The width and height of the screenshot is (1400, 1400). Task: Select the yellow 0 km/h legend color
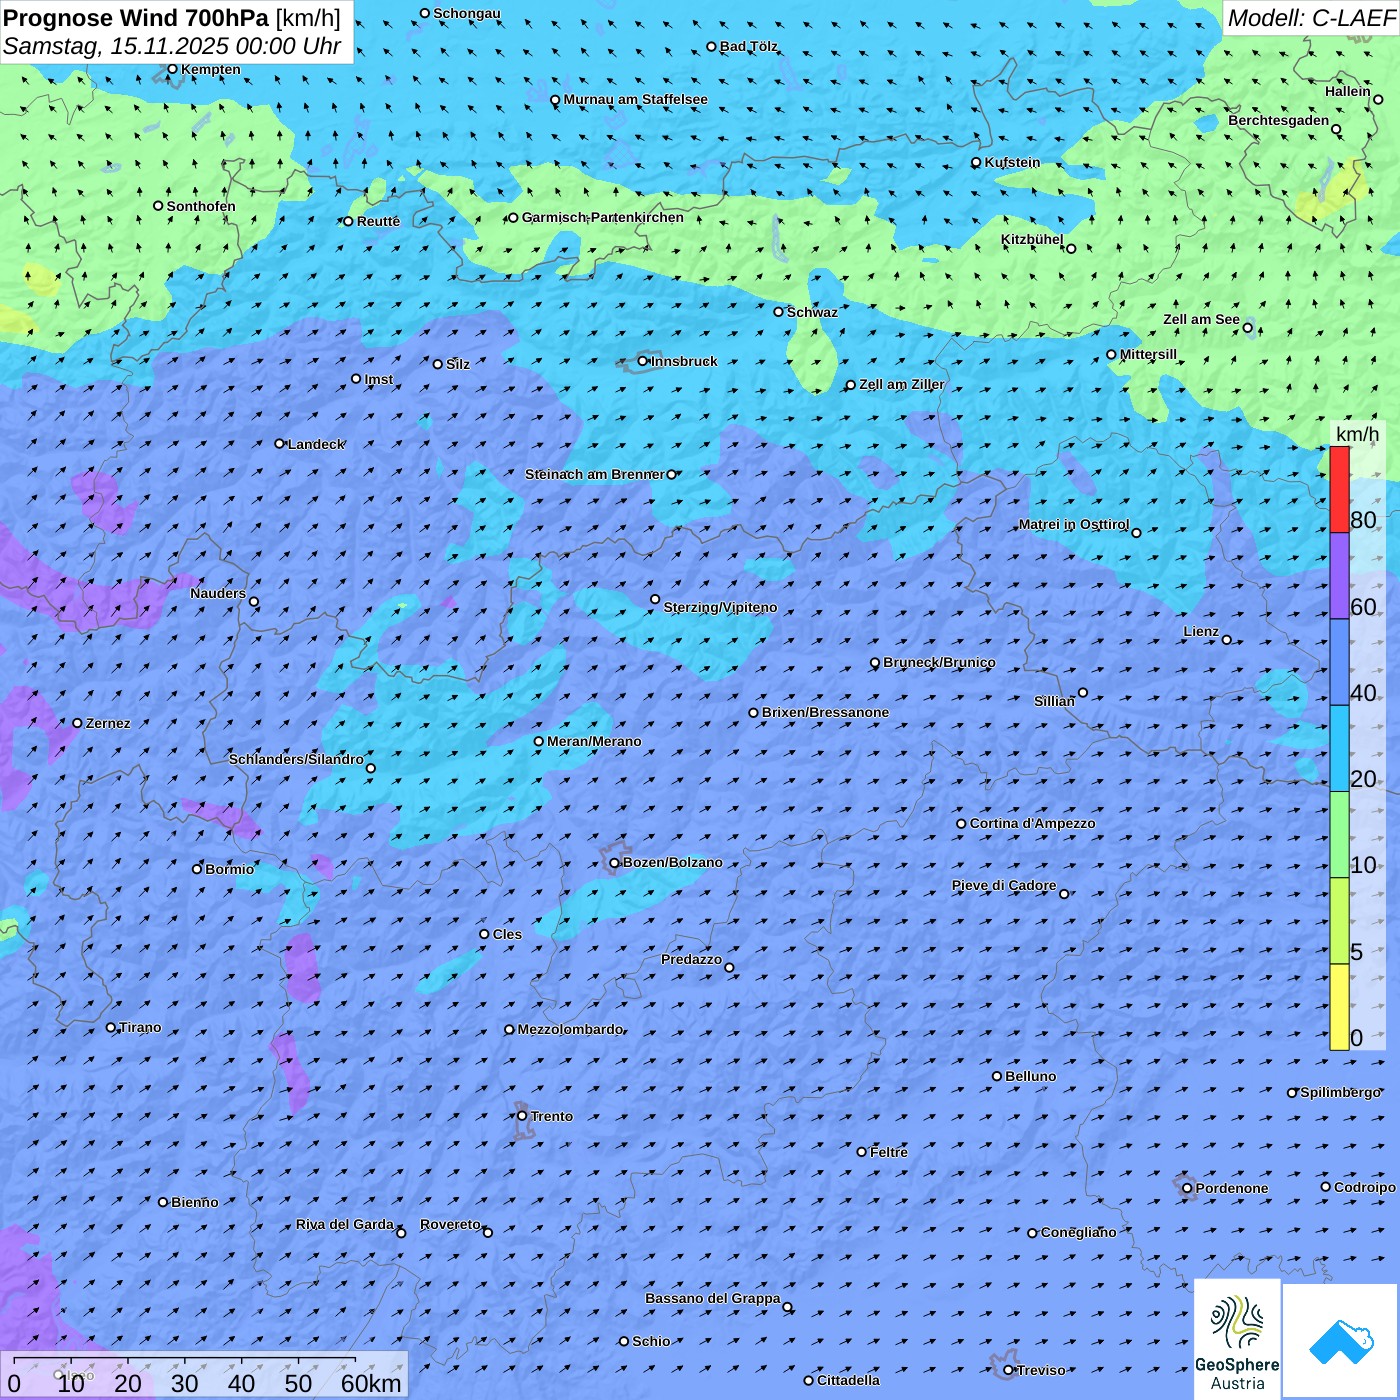tap(1339, 1007)
